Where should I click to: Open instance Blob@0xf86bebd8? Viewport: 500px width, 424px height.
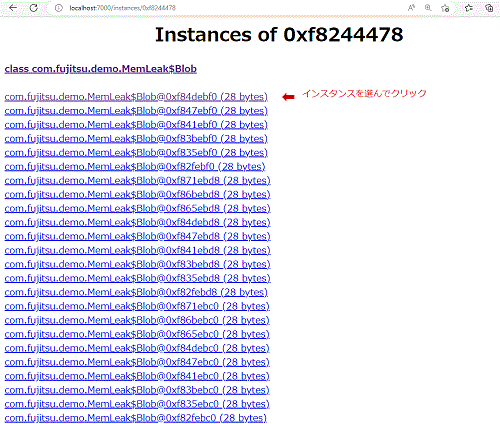pos(137,195)
